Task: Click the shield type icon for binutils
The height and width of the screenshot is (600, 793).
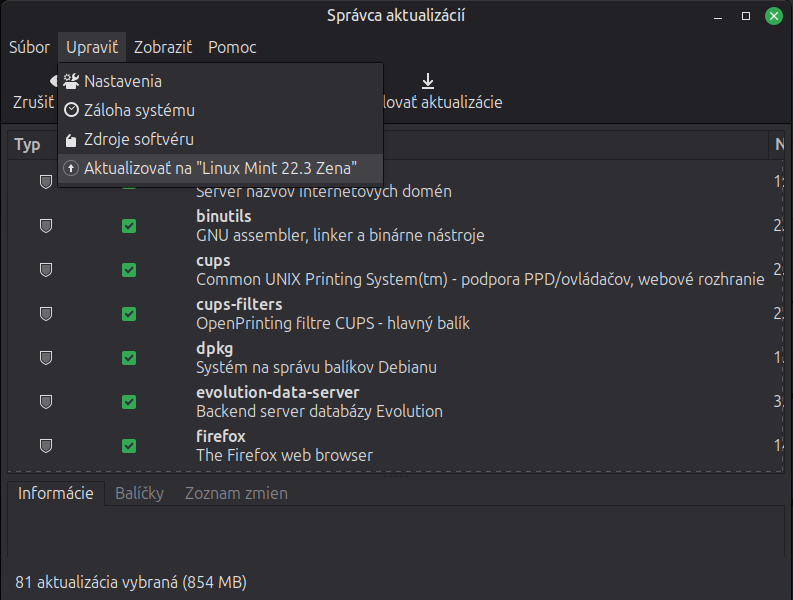Action: (x=46, y=226)
